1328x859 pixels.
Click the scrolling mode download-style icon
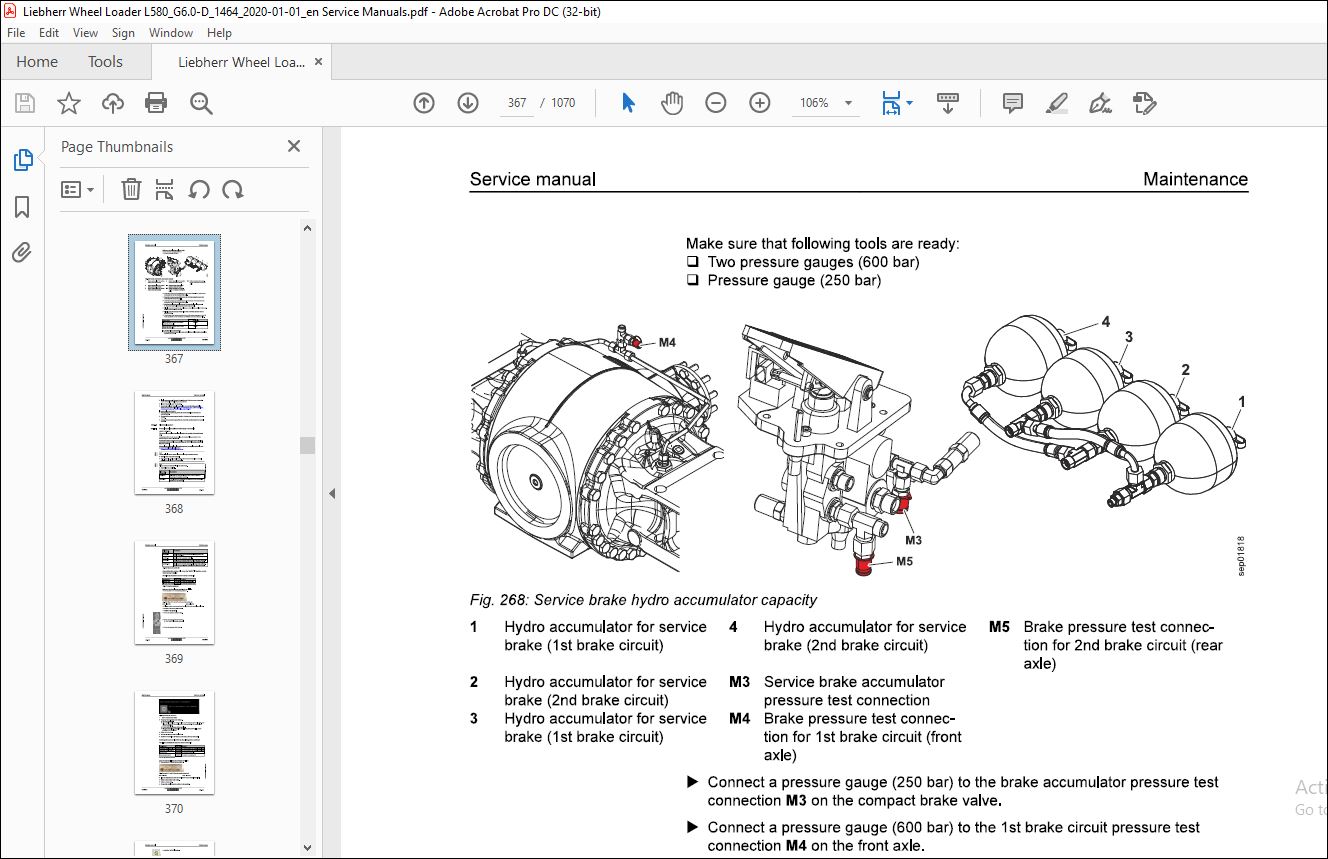(x=947, y=103)
